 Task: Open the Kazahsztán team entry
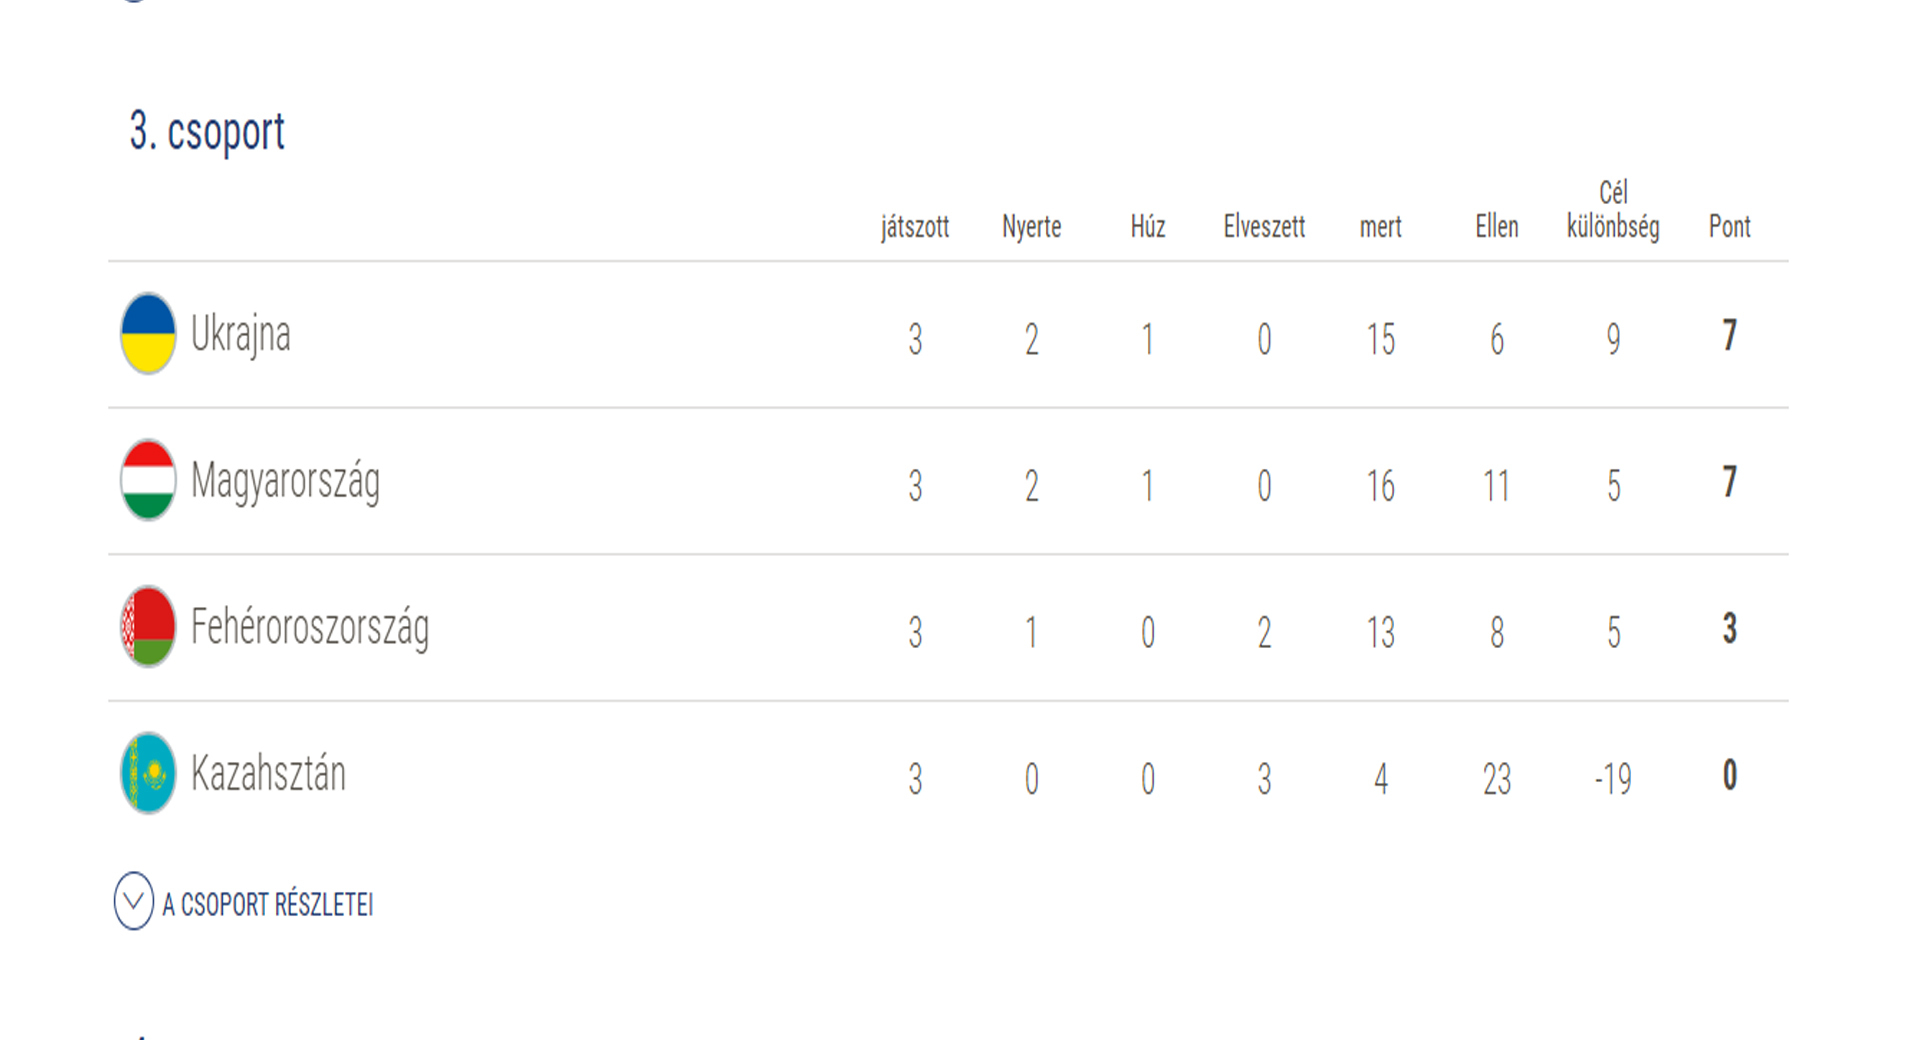tap(268, 774)
